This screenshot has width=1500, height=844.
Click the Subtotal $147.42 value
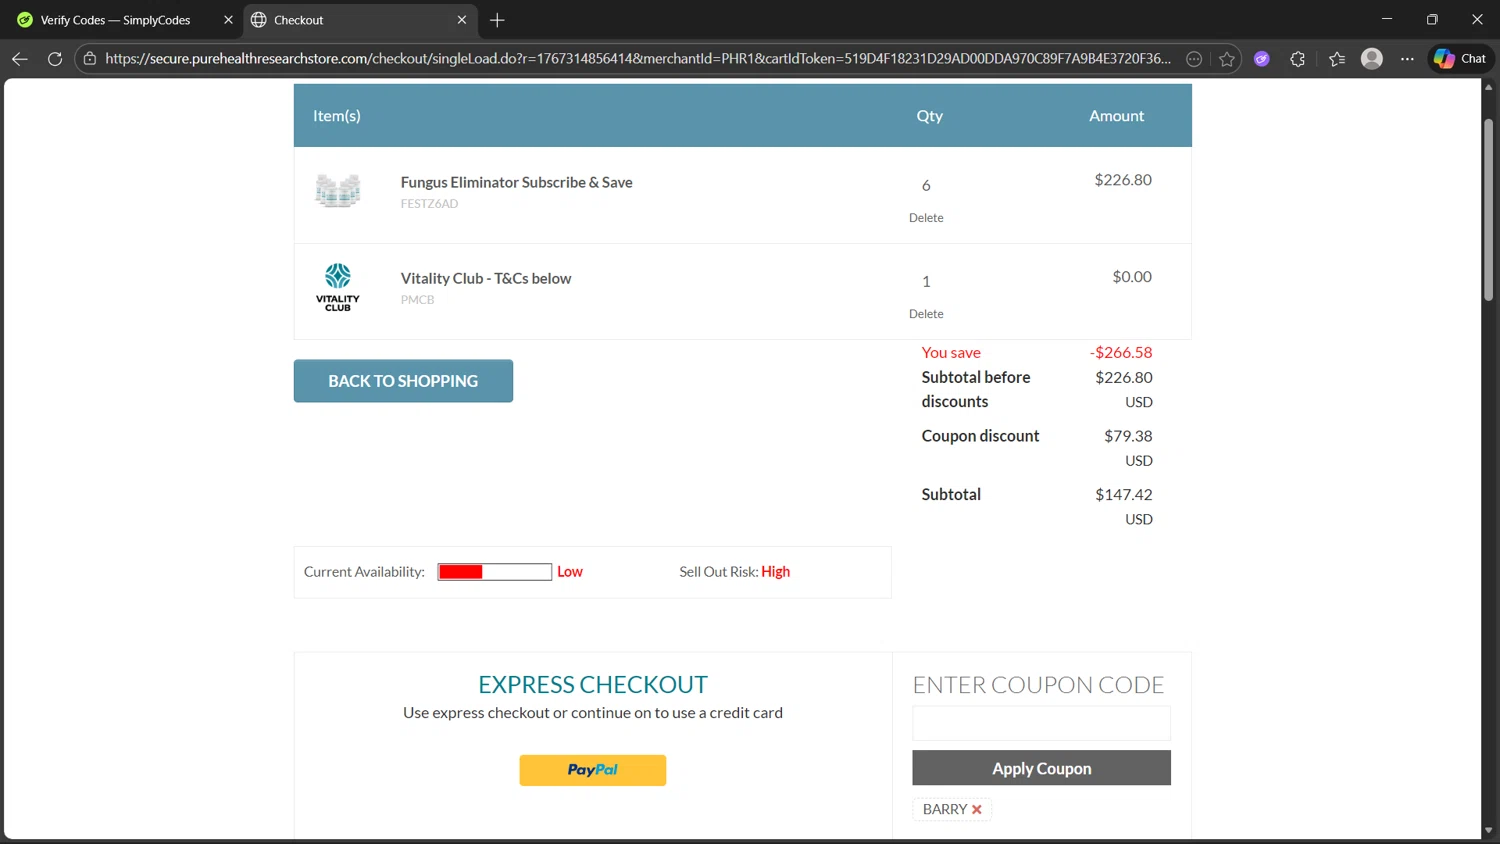pyautogui.click(x=1124, y=494)
